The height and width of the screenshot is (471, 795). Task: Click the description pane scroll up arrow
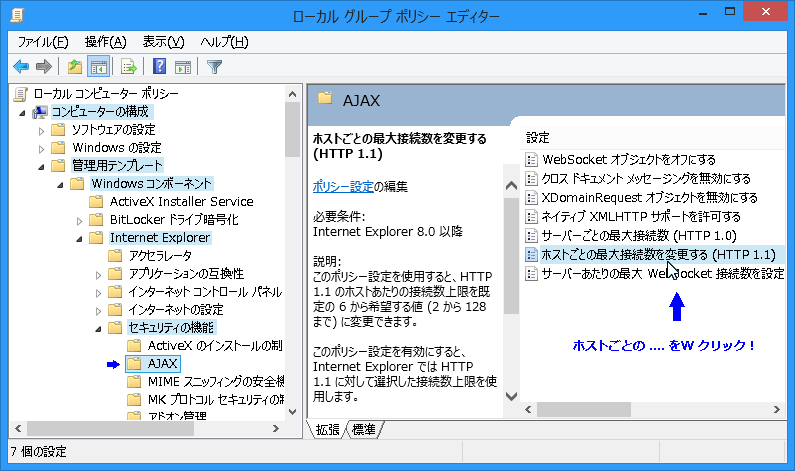(511, 186)
